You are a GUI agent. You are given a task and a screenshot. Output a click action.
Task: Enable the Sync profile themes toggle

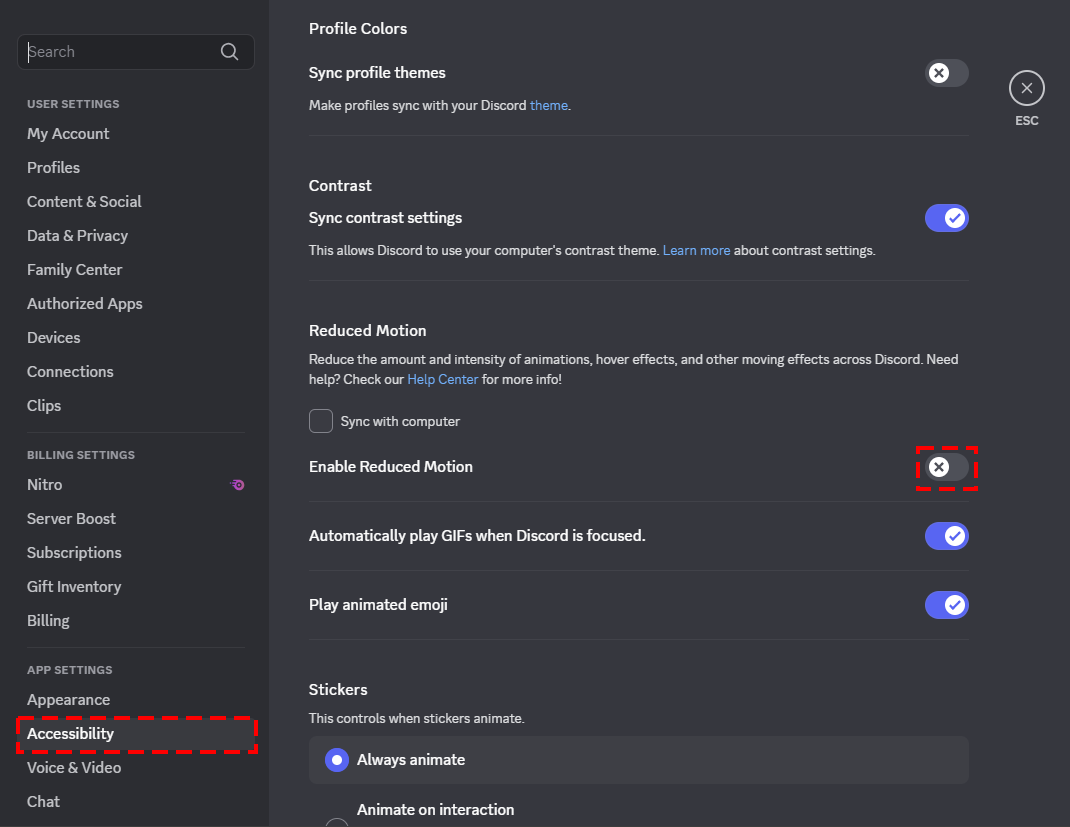click(946, 73)
